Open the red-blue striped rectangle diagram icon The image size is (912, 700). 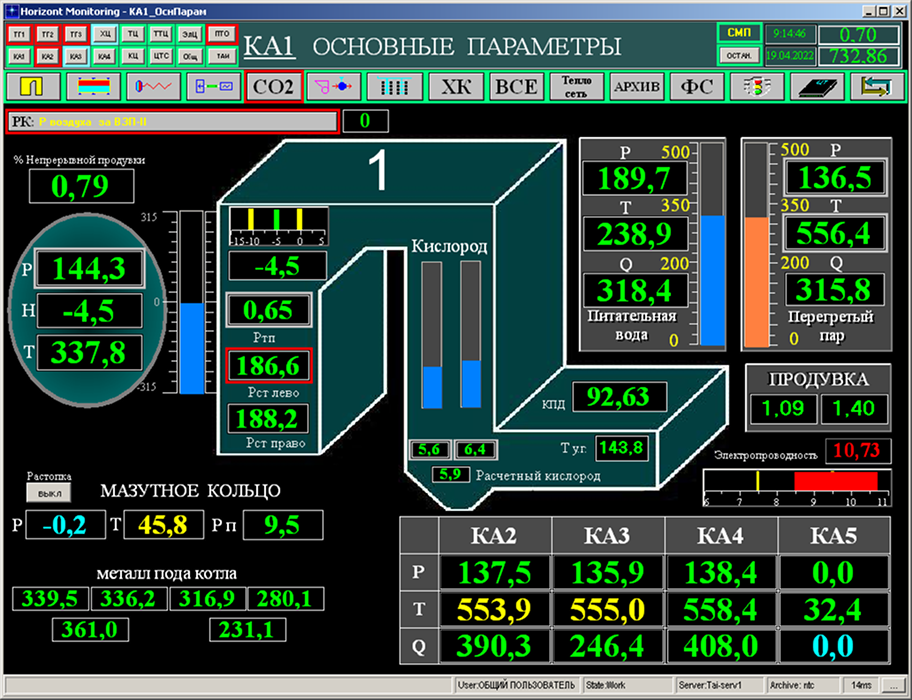point(94,87)
